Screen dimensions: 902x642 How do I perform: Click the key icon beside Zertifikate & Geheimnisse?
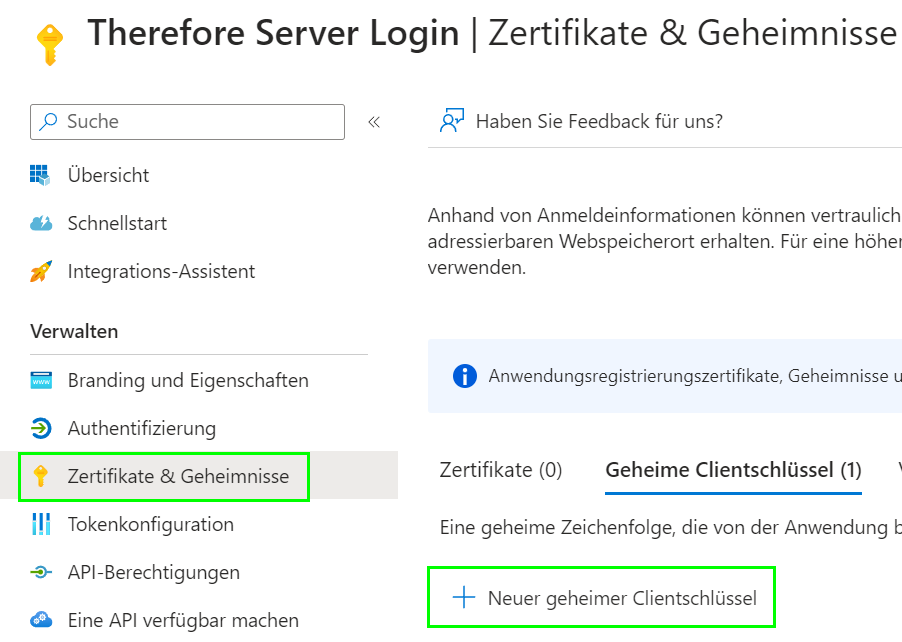click(41, 476)
